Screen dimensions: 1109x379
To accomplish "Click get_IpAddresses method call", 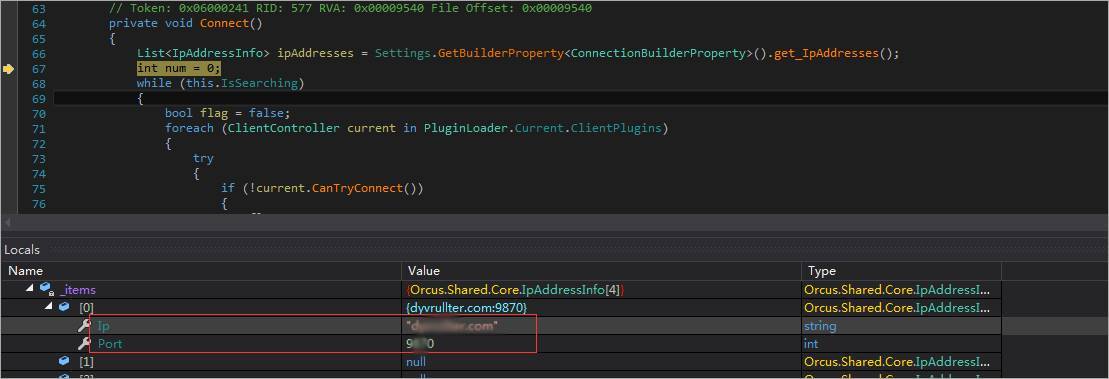I will pos(826,54).
